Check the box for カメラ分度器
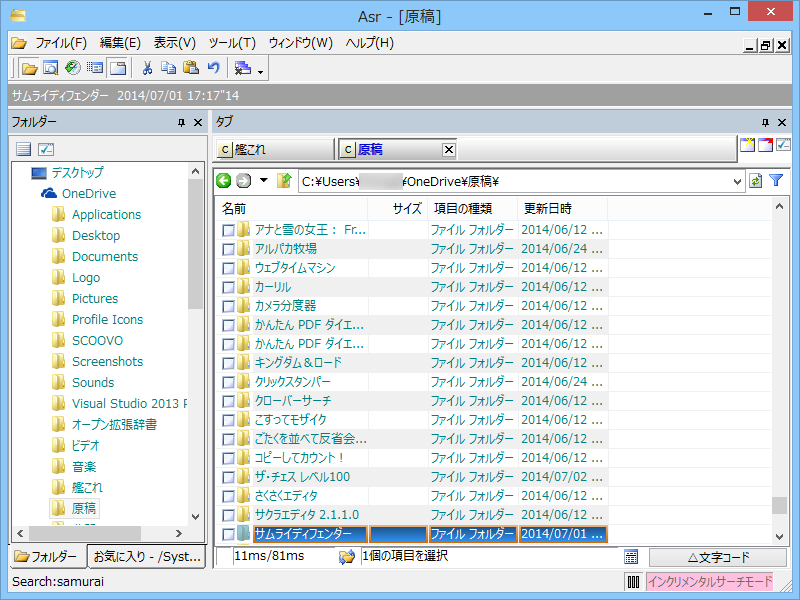The height and width of the screenshot is (600, 800). click(x=229, y=306)
